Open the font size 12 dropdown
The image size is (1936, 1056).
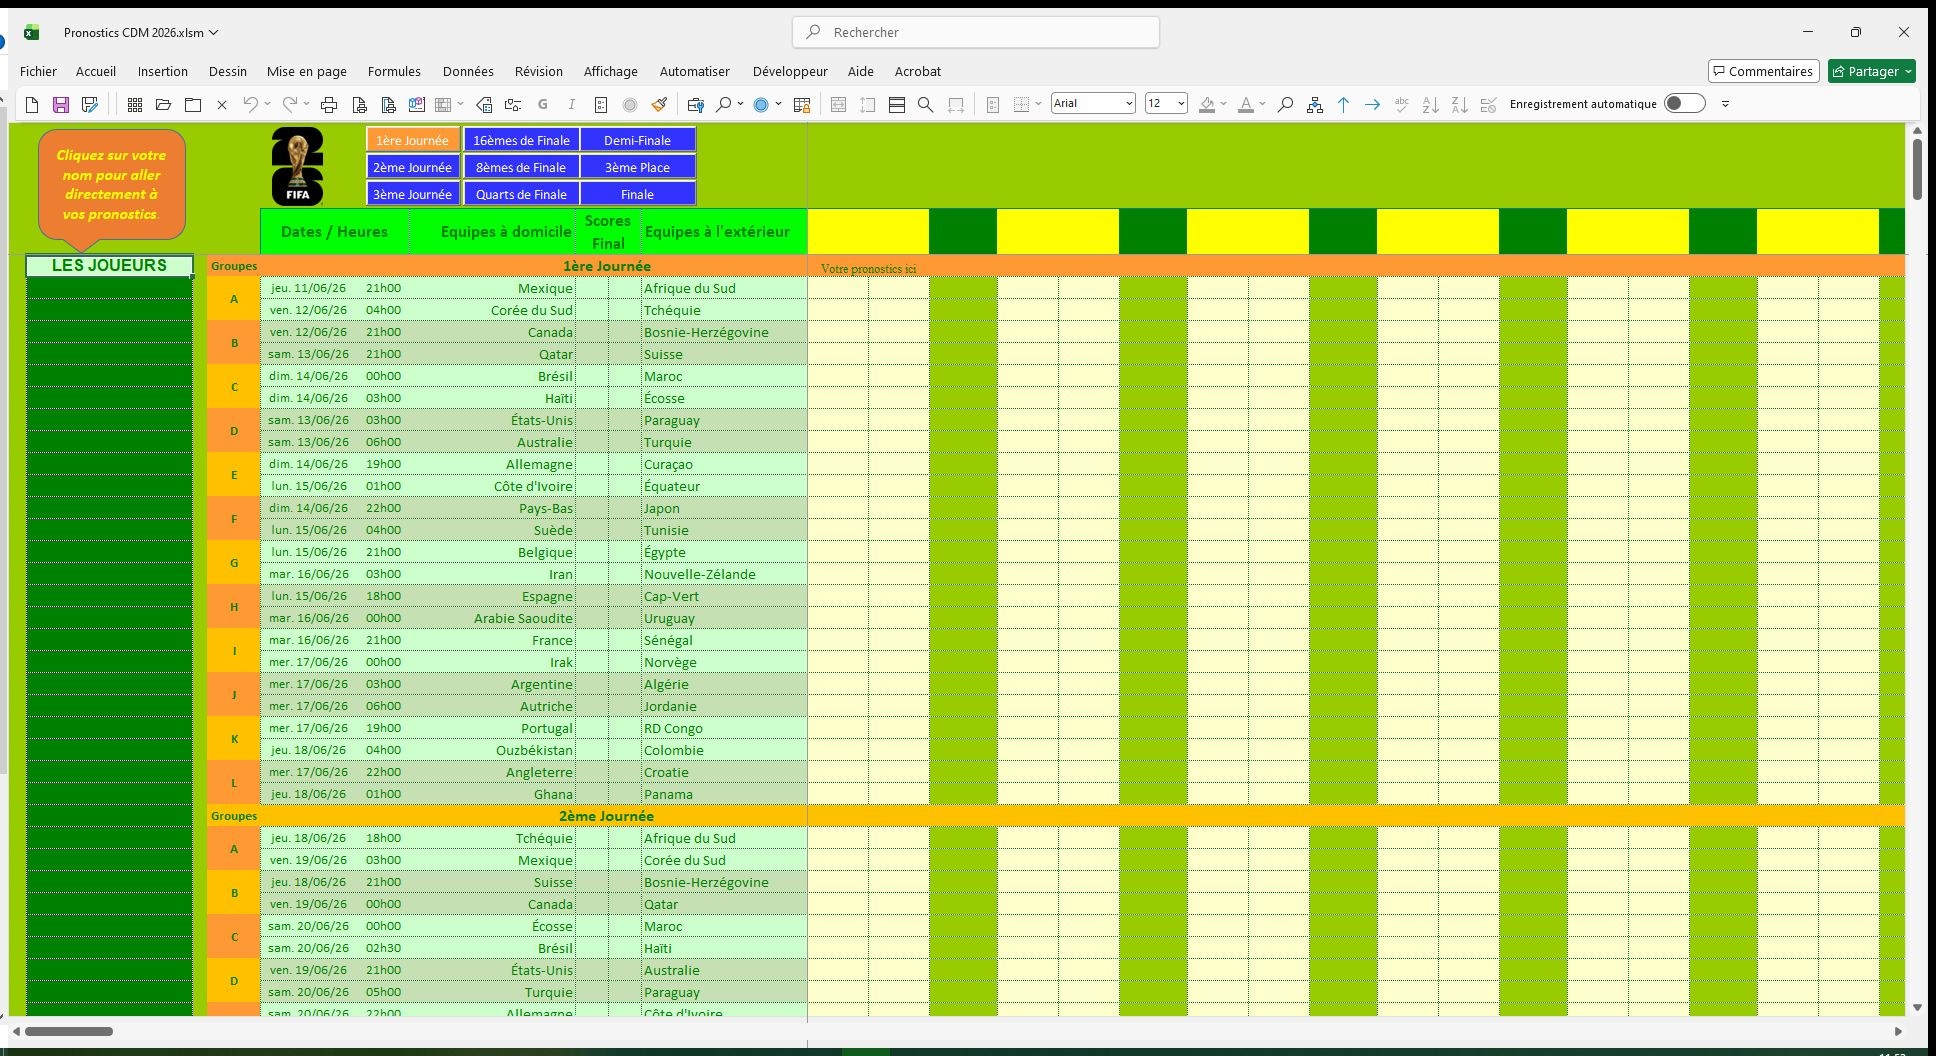(x=1181, y=104)
